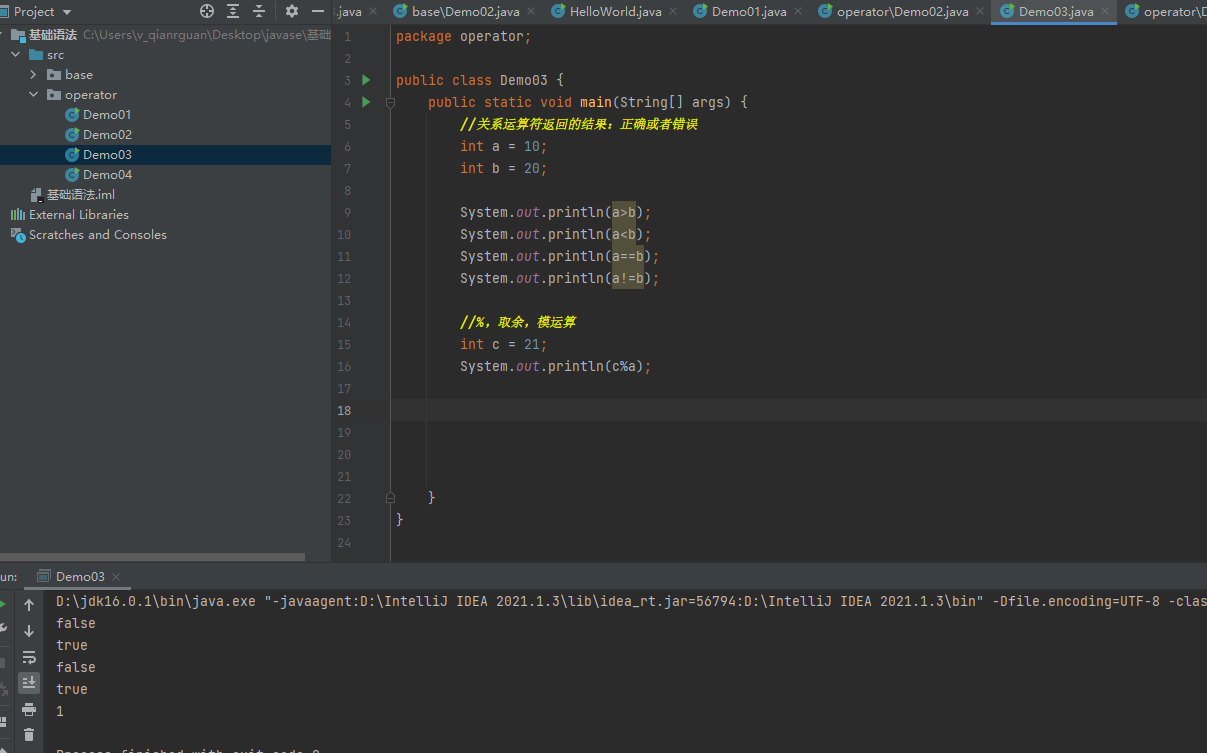Run class Demo03 from gutter icon

click(x=366, y=80)
